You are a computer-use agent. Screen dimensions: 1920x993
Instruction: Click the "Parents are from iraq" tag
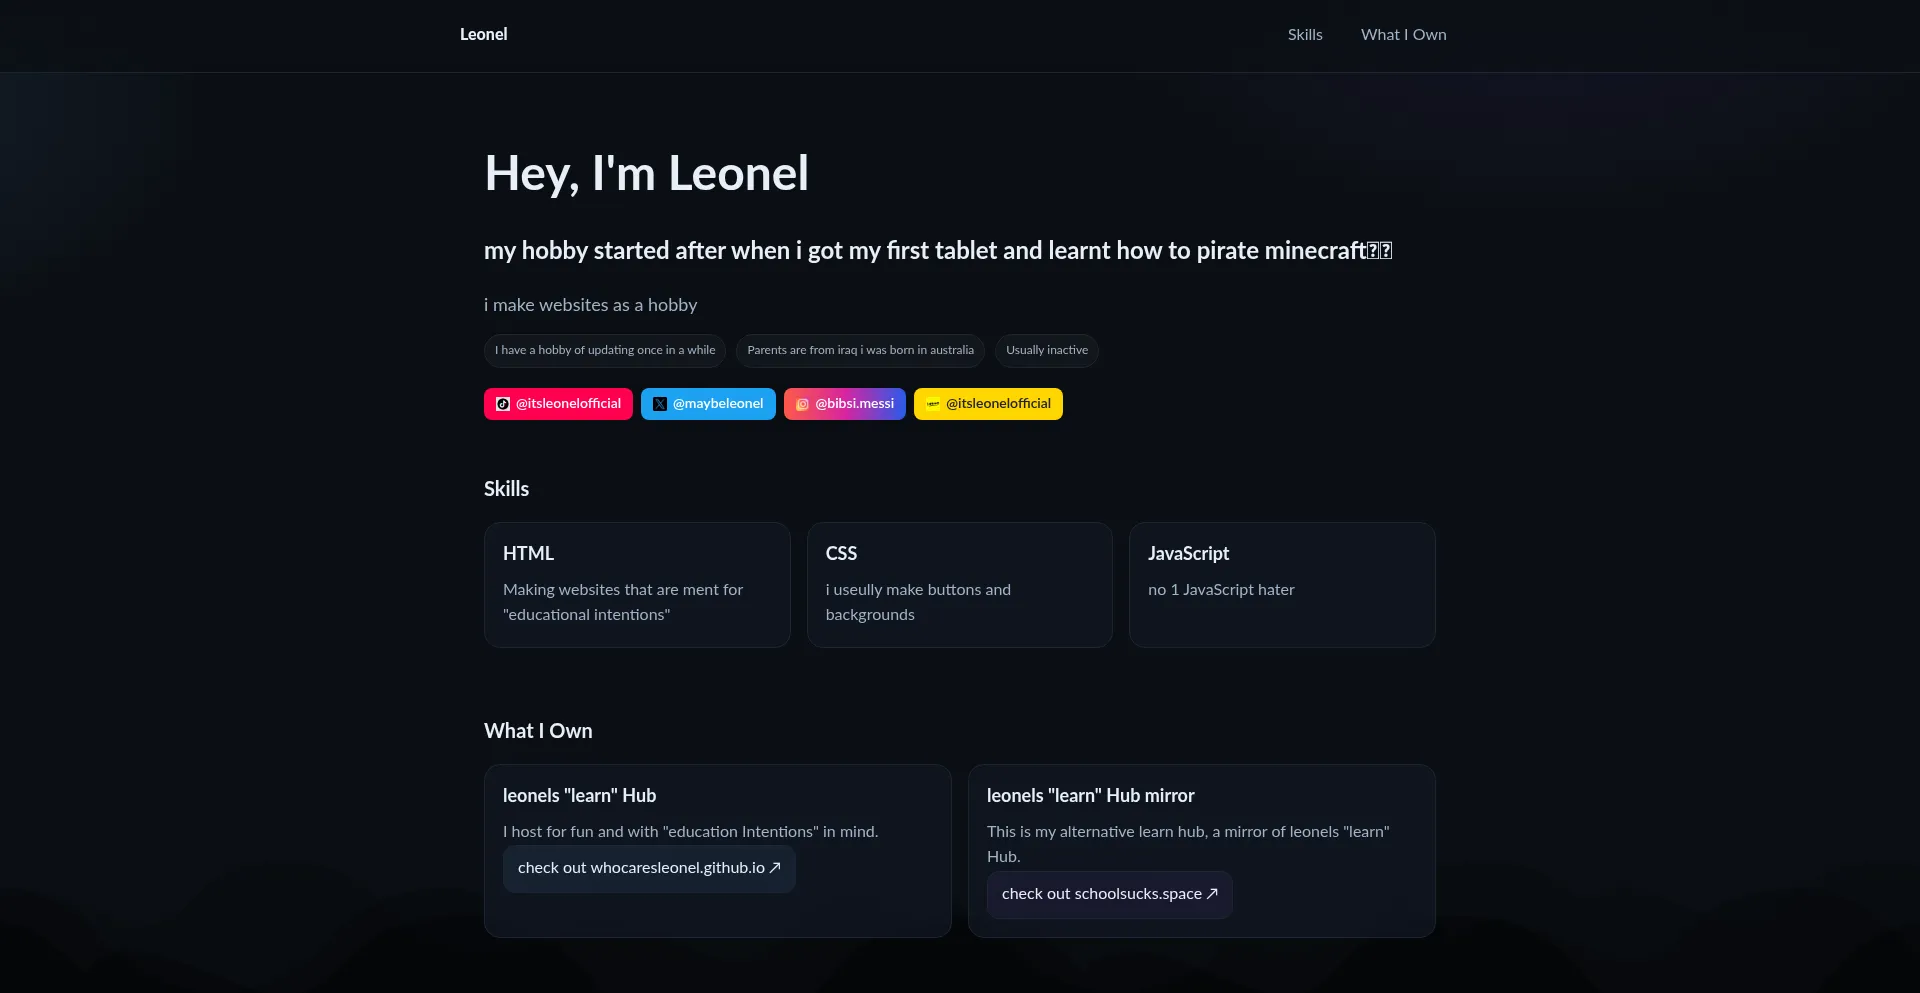(x=860, y=351)
